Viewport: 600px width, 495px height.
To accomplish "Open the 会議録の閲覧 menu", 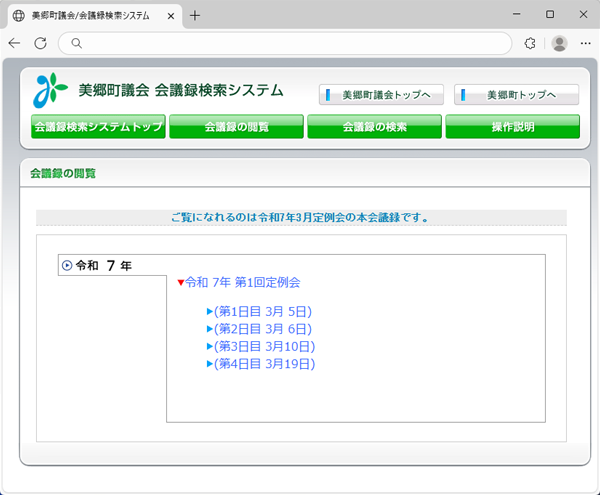I will 236,126.
